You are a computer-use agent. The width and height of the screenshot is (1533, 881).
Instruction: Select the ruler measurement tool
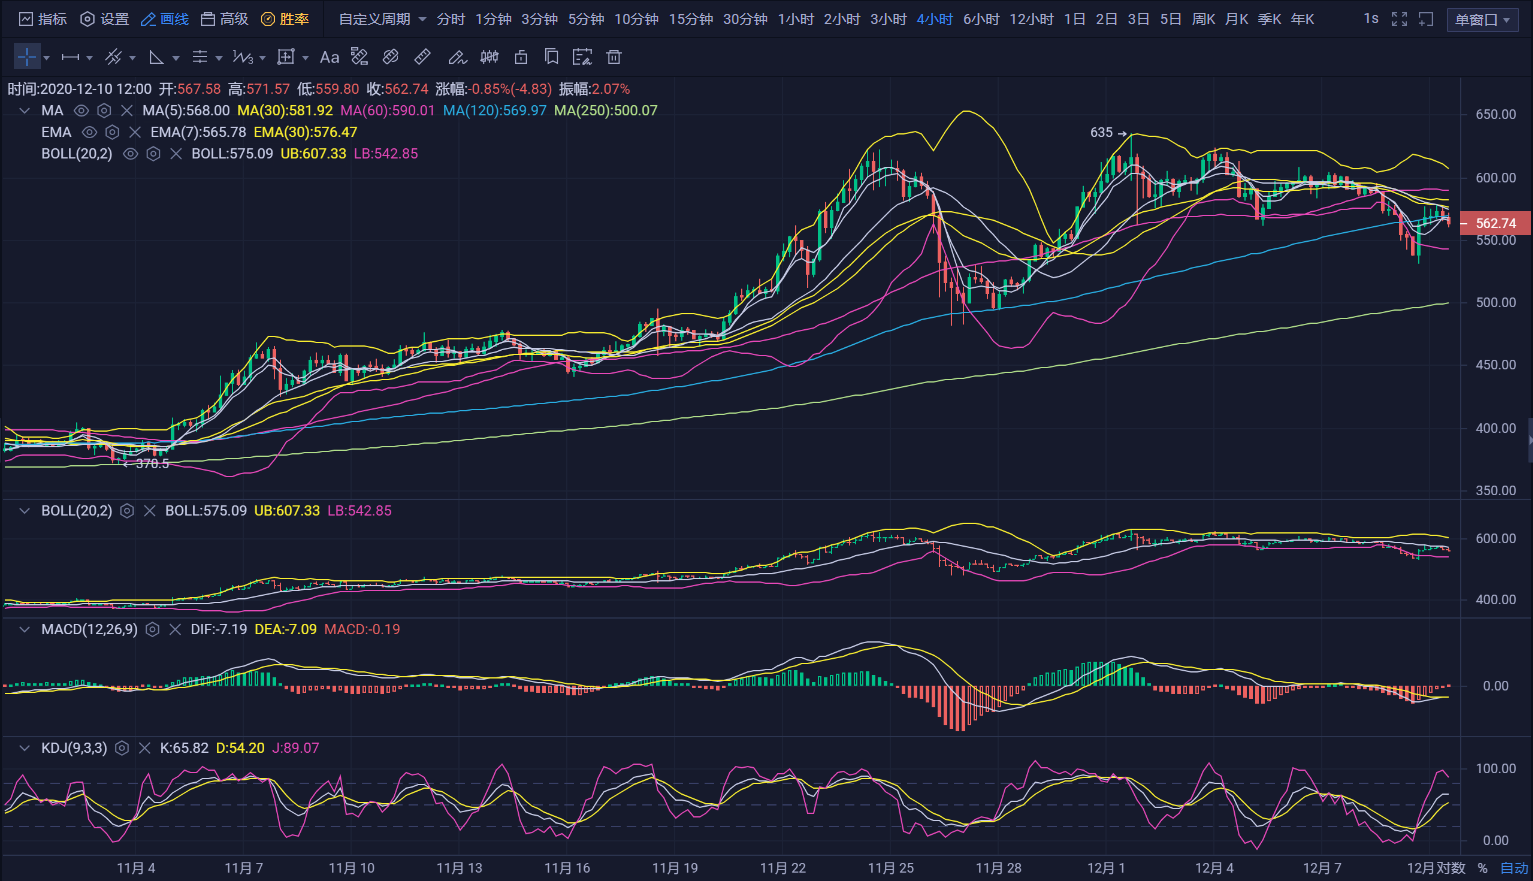[x=423, y=57]
